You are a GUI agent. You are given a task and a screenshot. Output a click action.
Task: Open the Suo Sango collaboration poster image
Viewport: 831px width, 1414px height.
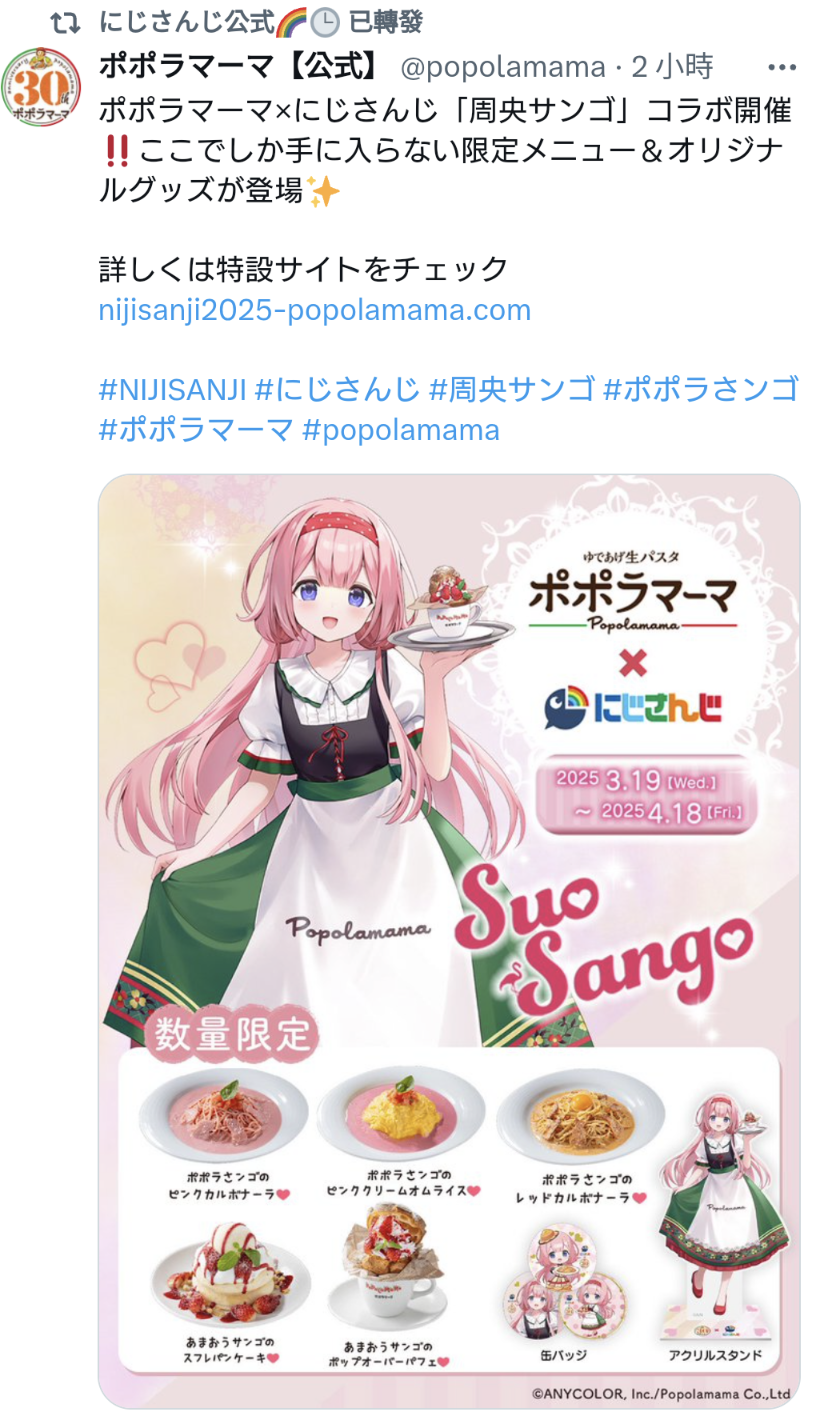tap(449, 940)
